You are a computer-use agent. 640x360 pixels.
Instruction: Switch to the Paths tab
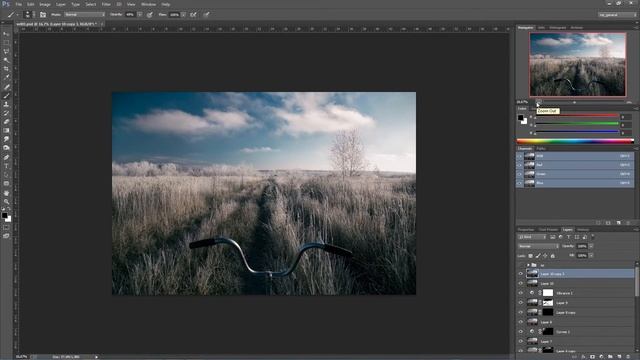point(541,149)
